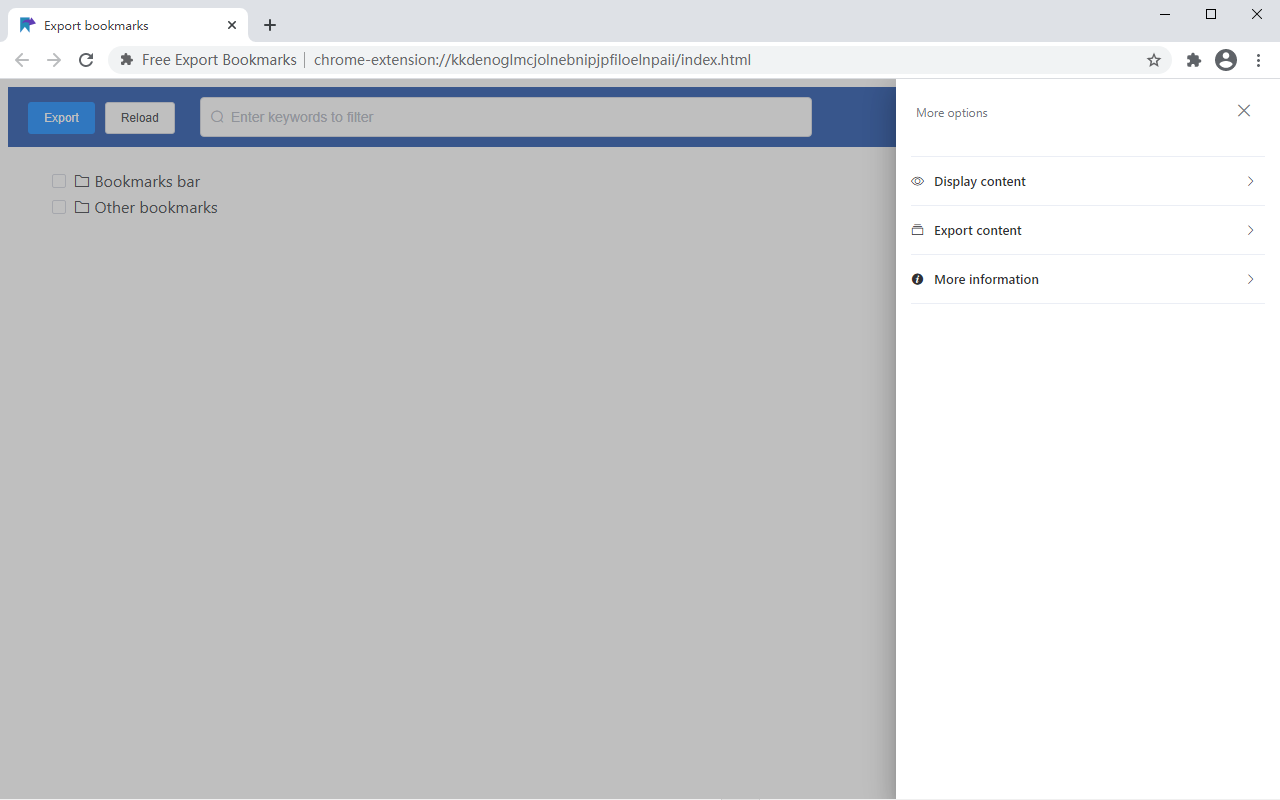
Task: Open the Chrome extensions puzzle icon
Action: (1193, 60)
